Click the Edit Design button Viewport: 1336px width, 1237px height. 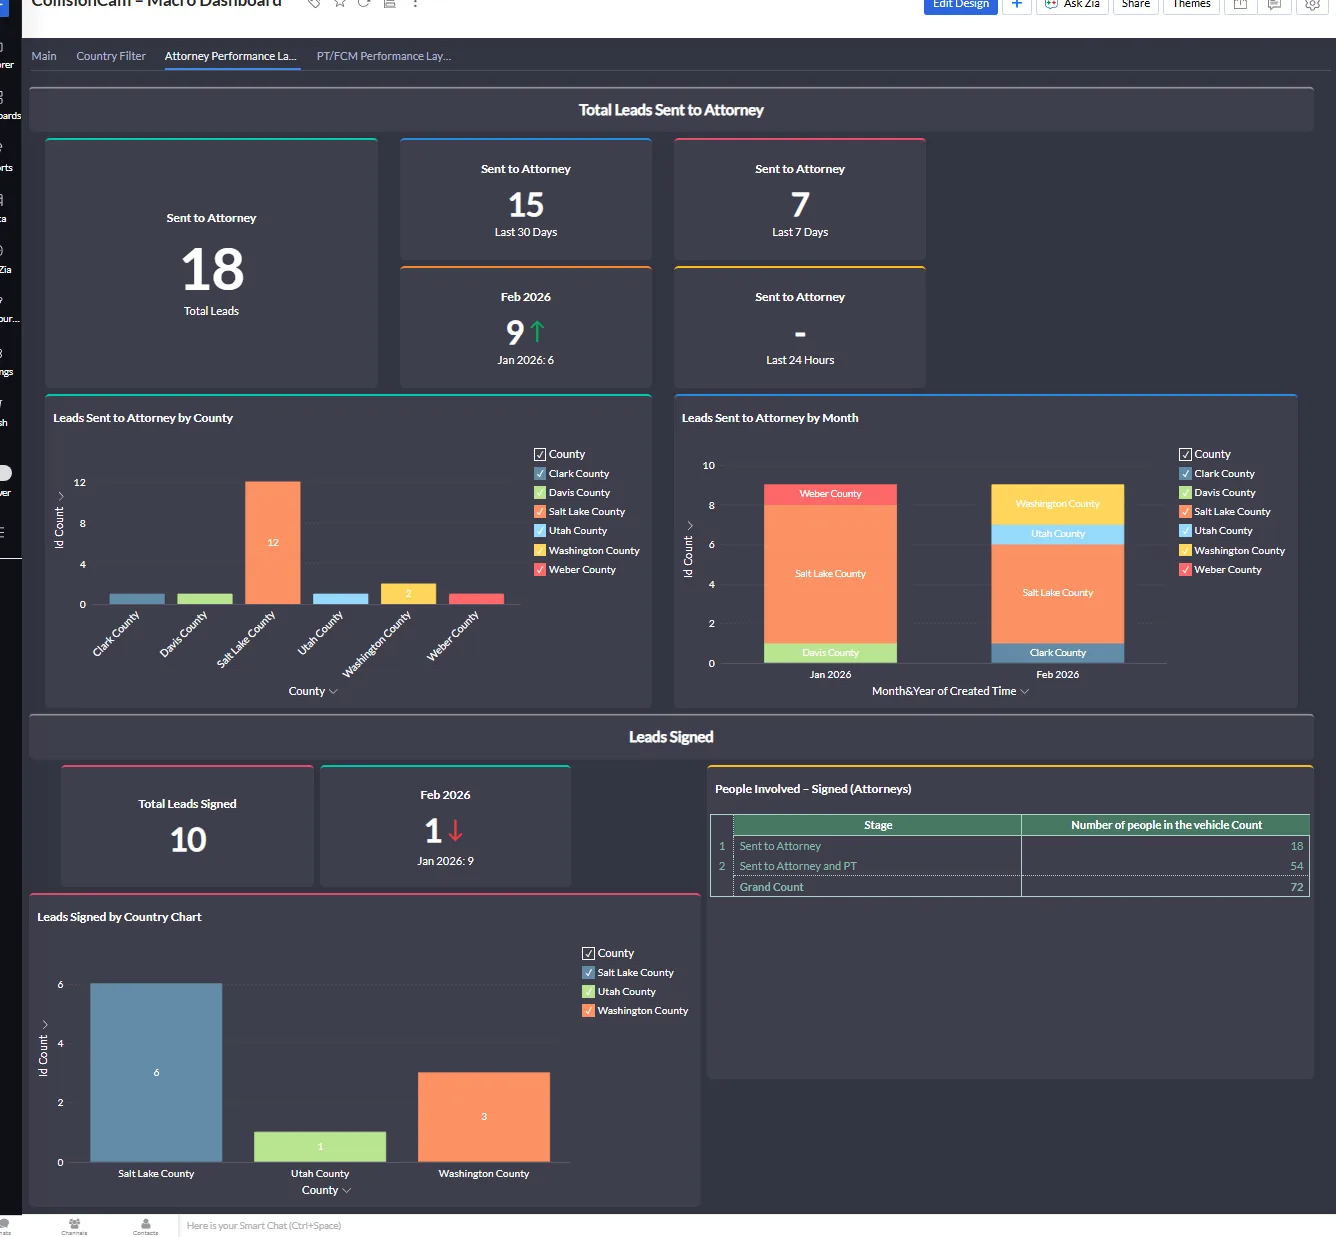(x=960, y=5)
